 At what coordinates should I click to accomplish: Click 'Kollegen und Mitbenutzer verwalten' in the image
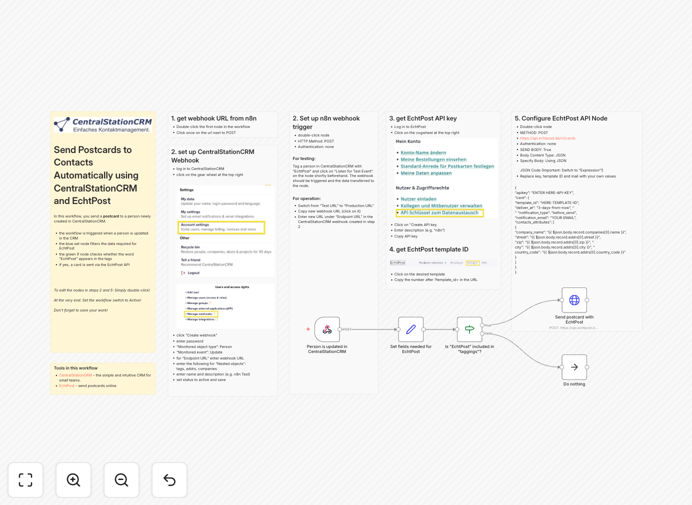coord(441,206)
